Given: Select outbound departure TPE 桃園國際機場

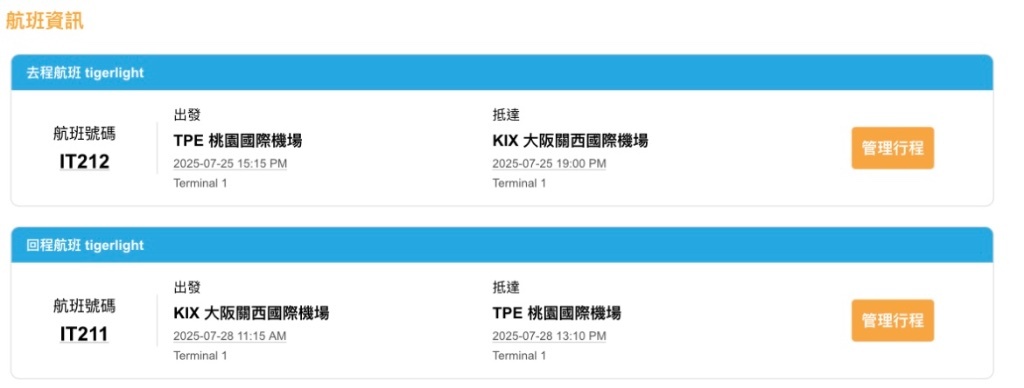Looking at the screenshot, I should point(238,140).
